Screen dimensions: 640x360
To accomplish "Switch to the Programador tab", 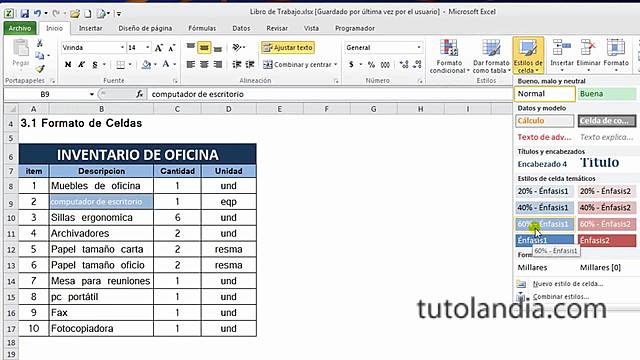I will coord(355,28).
